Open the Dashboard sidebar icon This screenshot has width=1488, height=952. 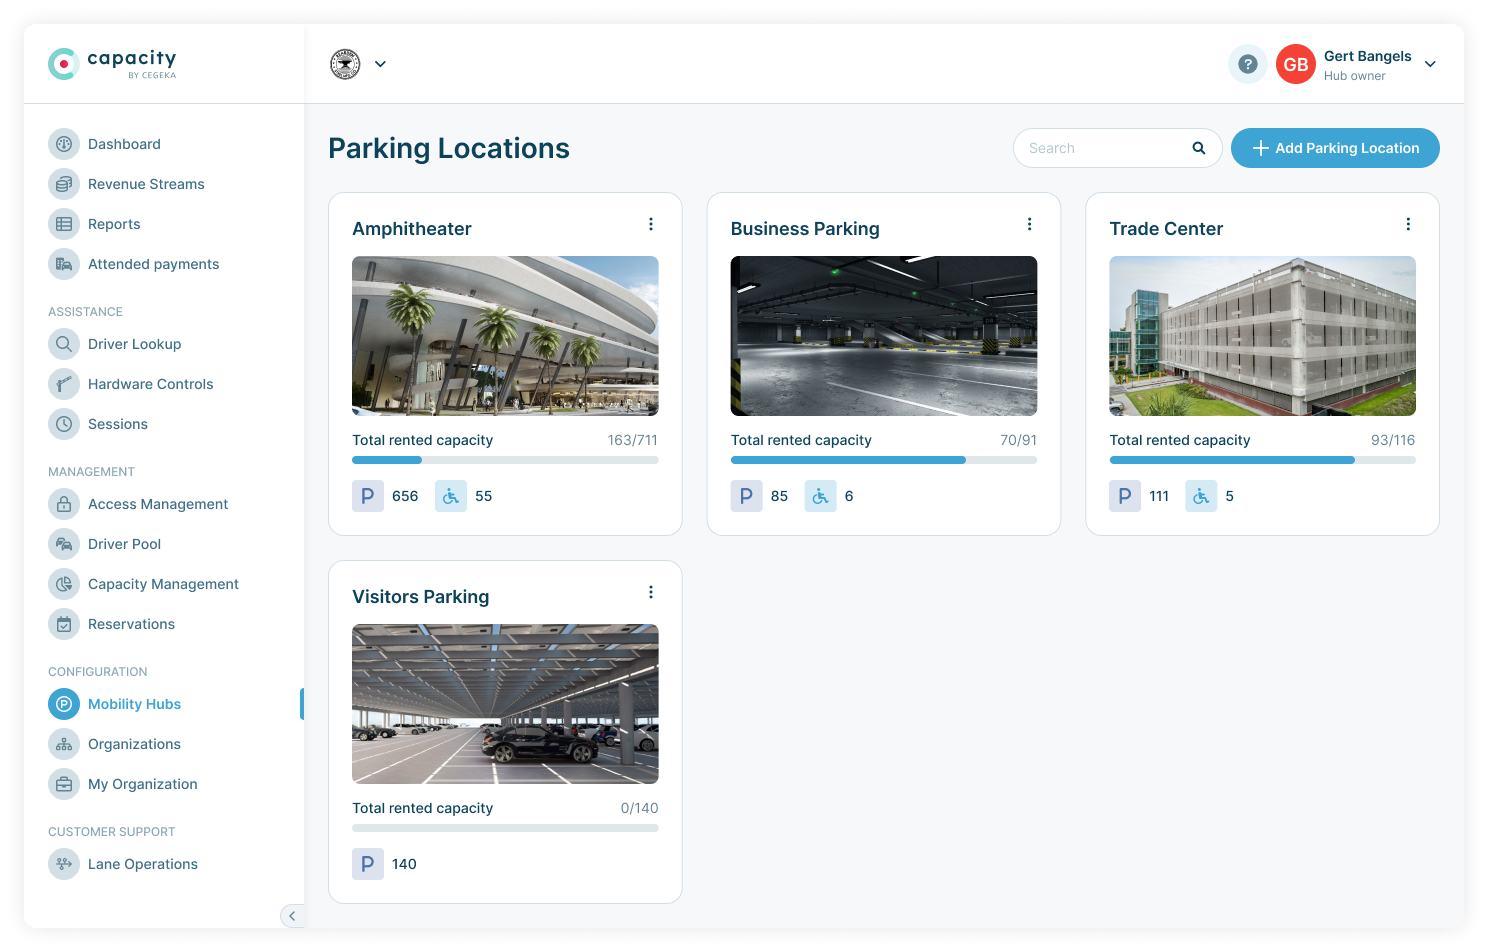point(64,144)
